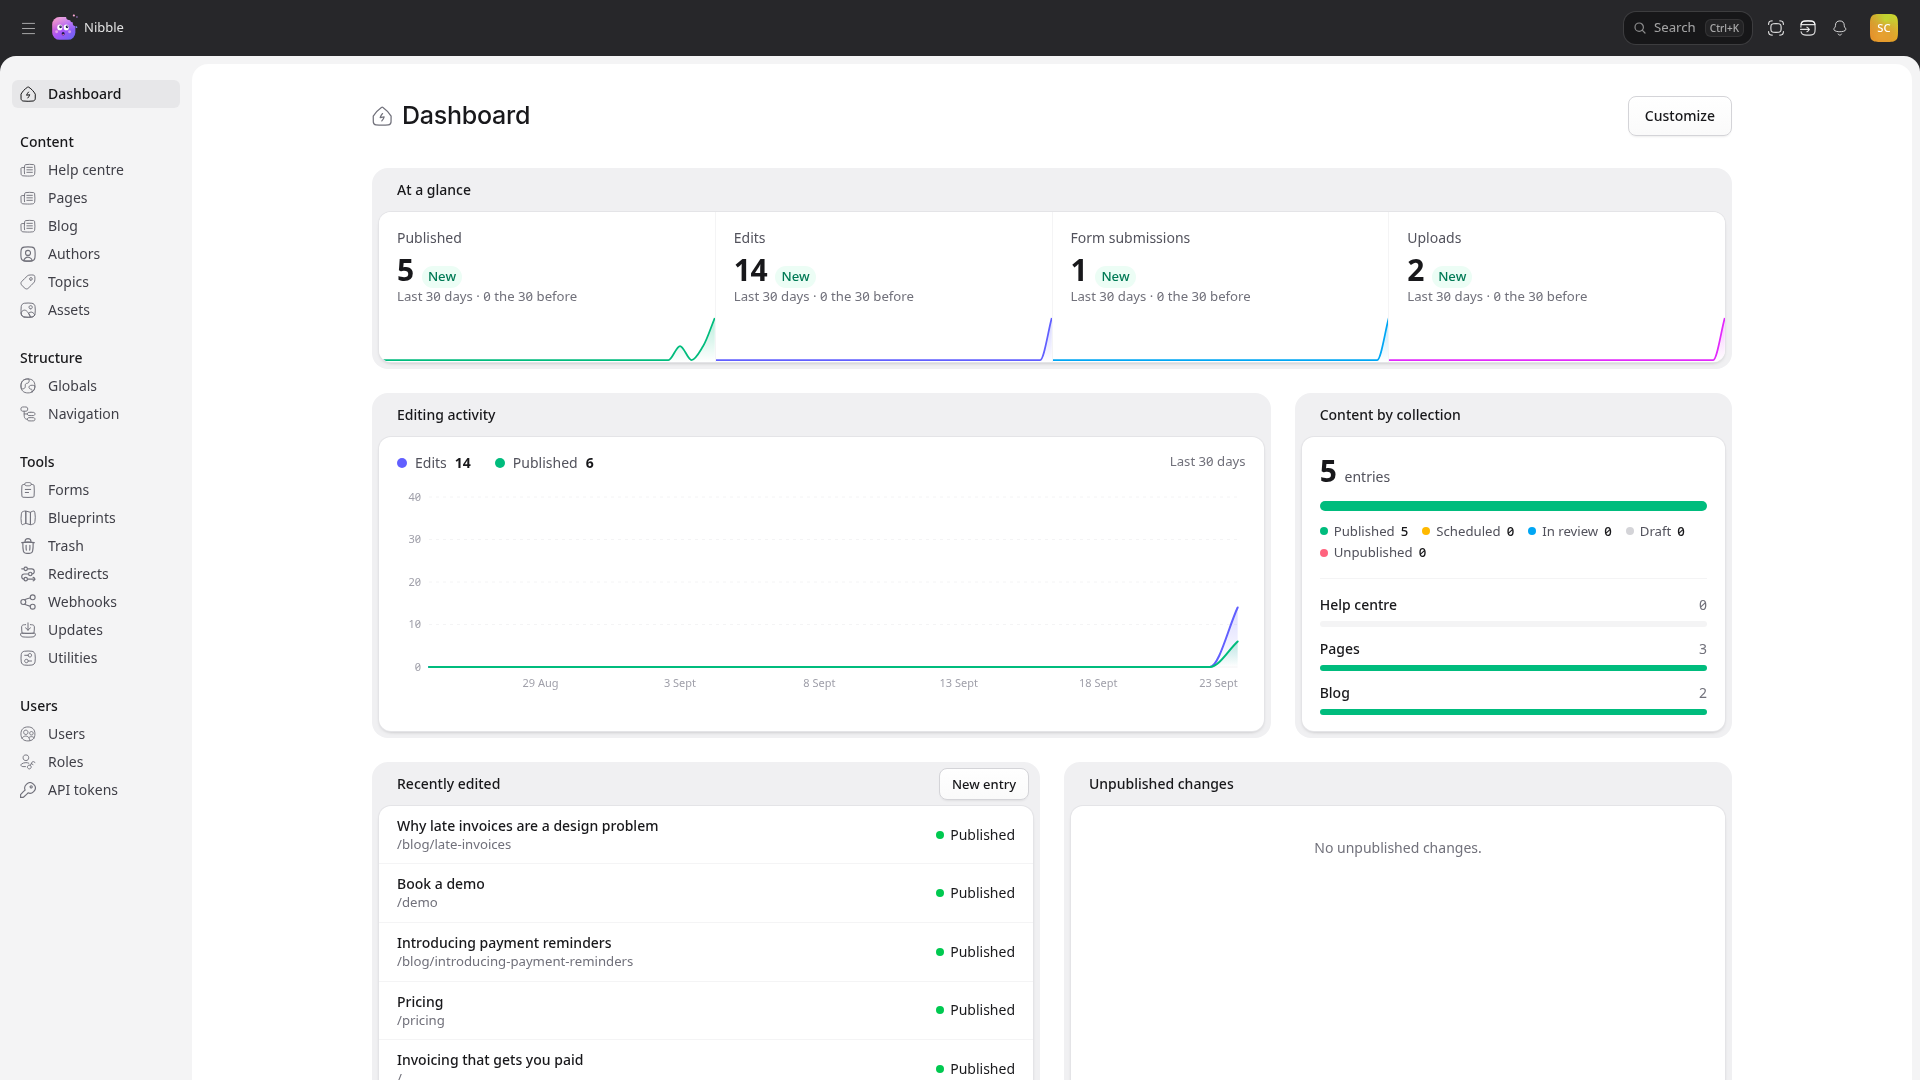
Task: Click the Edits 14 legend item
Action: 434,463
